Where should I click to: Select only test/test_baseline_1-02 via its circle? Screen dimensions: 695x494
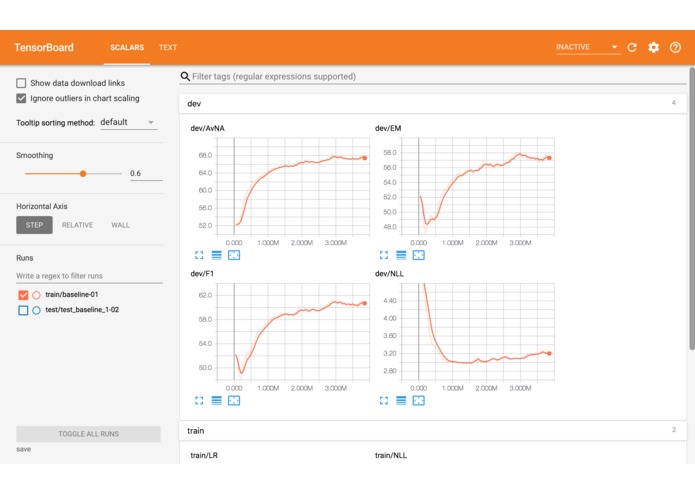coord(36,310)
